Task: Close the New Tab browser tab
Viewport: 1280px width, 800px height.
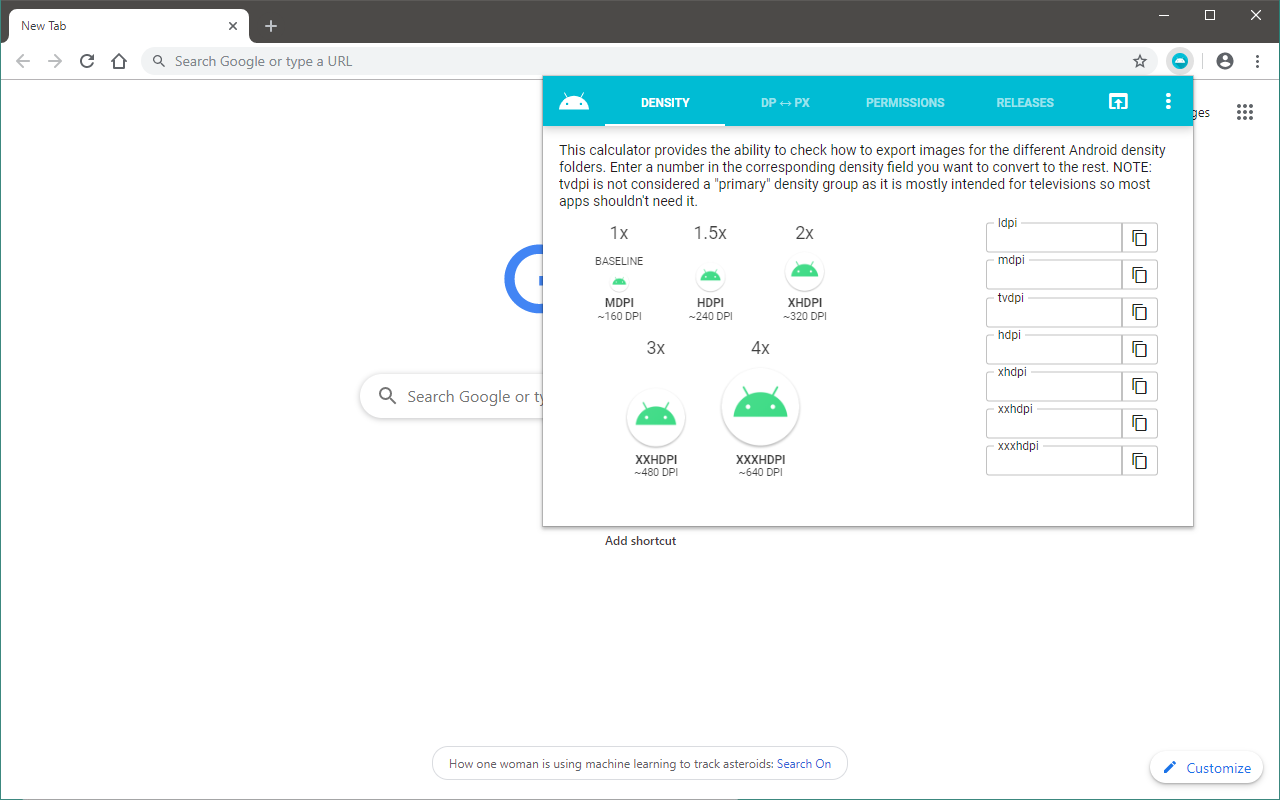Action: coord(233,26)
